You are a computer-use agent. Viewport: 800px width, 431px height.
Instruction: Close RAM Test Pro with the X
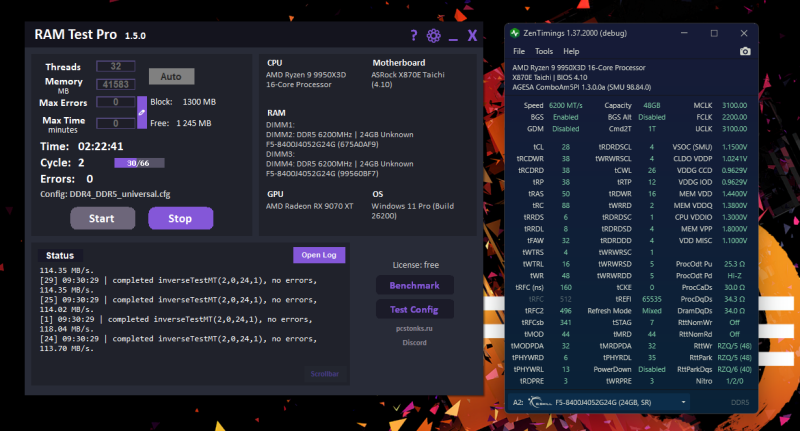[472, 35]
